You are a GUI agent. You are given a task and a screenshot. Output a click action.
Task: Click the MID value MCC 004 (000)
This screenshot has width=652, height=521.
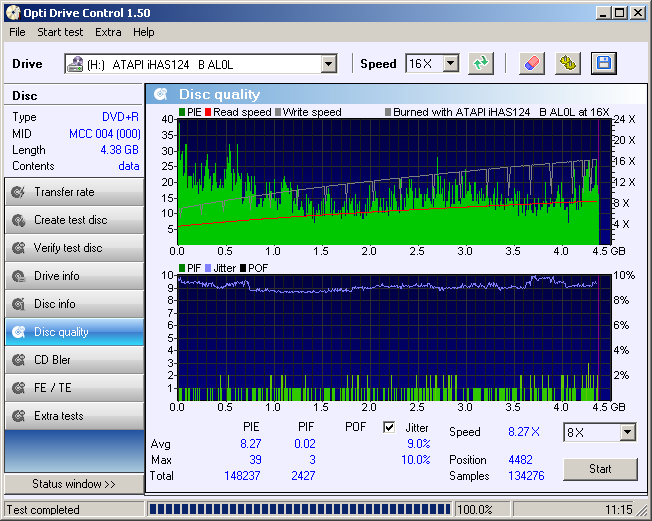pos(105,134)
